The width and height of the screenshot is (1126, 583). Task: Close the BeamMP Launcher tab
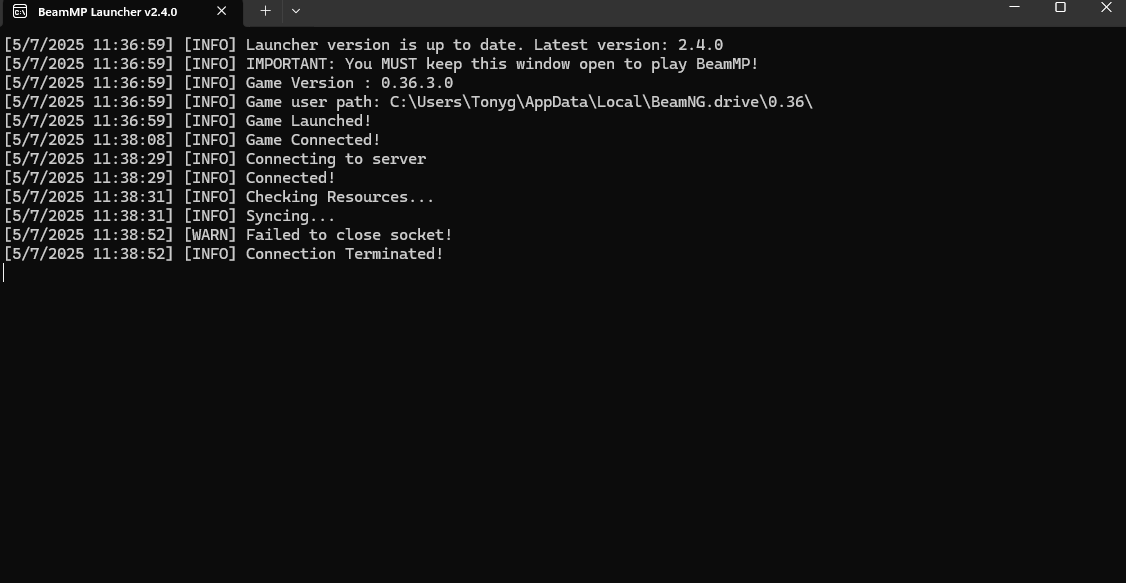coord(222,11)
